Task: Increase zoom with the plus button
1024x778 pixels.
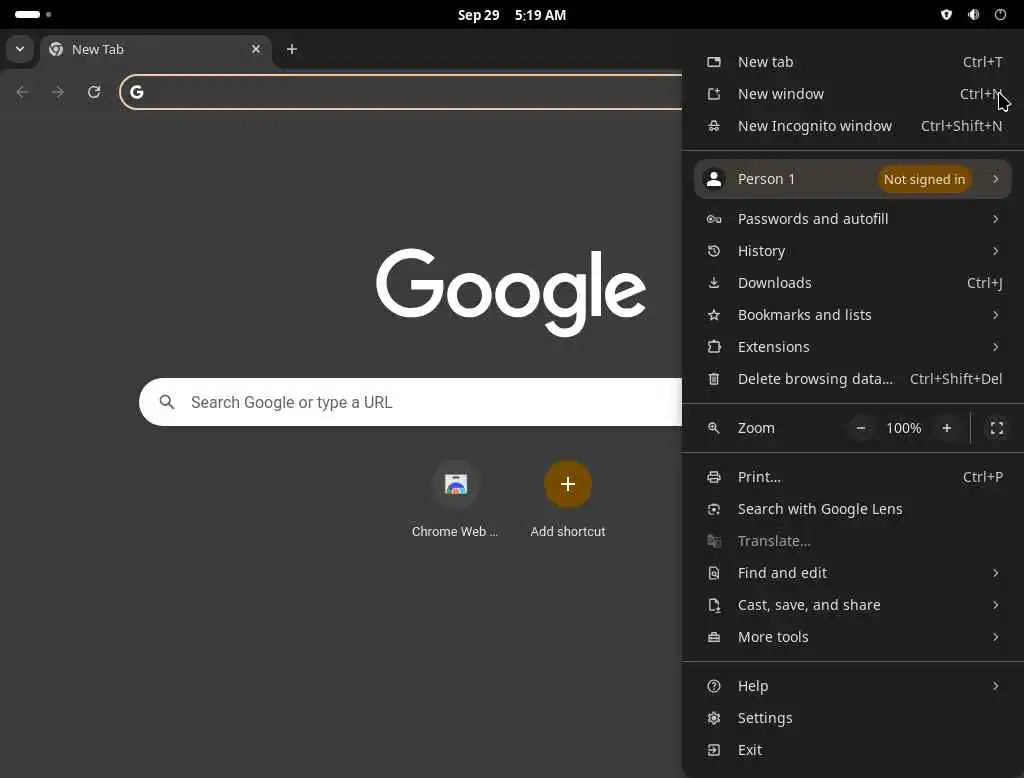Action: (x=946, y=428)
